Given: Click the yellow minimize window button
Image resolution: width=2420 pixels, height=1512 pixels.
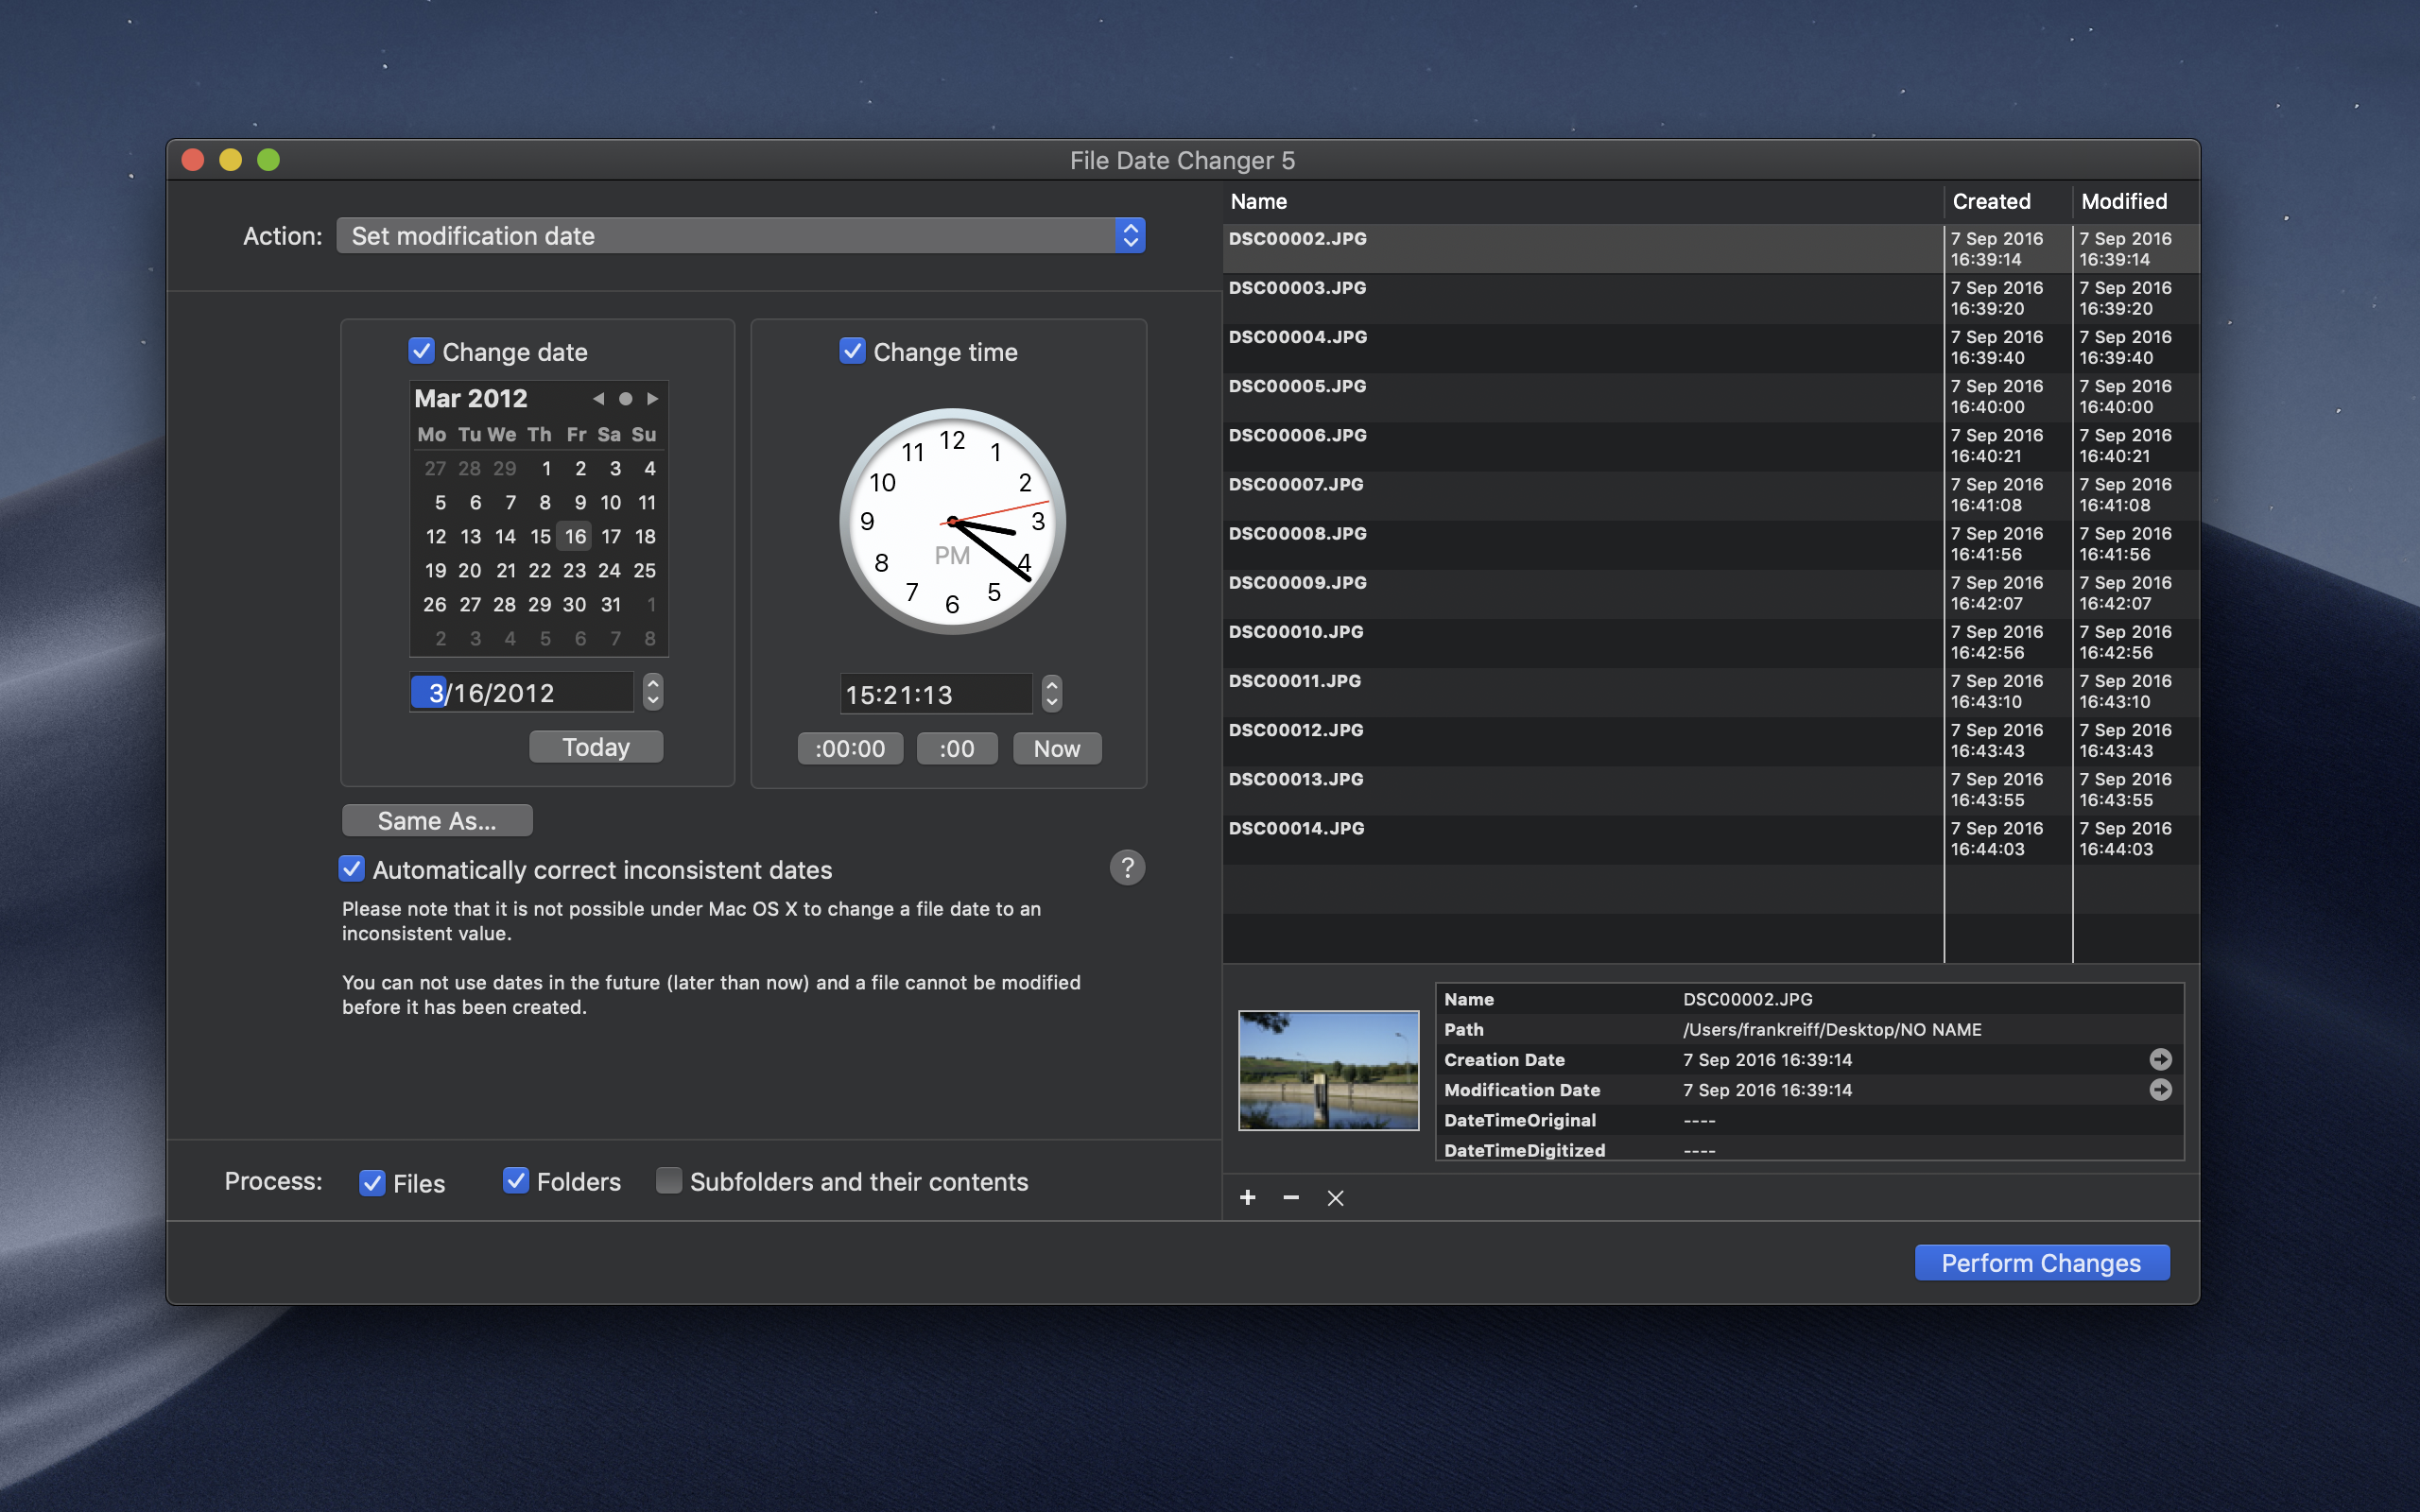Looking at the screenshot, I should point(230,160).
